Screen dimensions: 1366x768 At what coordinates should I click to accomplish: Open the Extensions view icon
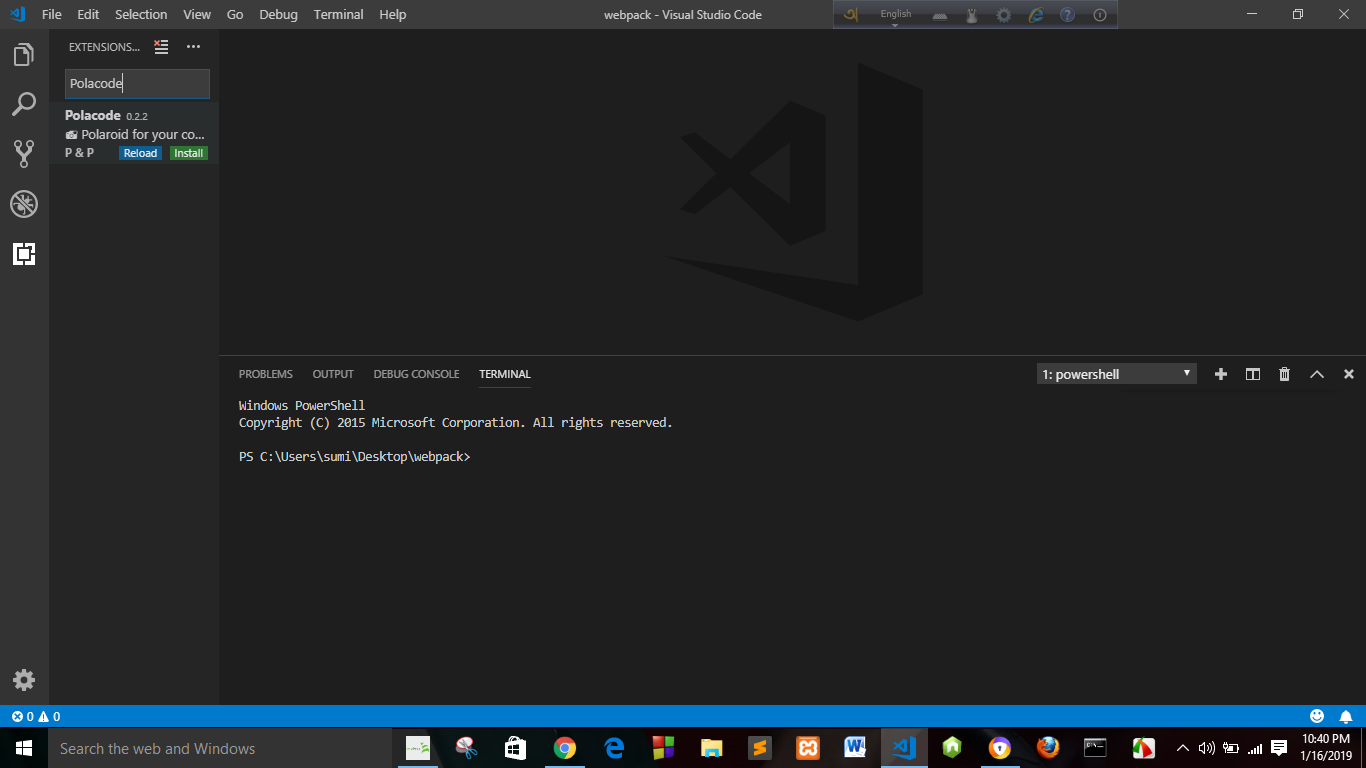24,254
